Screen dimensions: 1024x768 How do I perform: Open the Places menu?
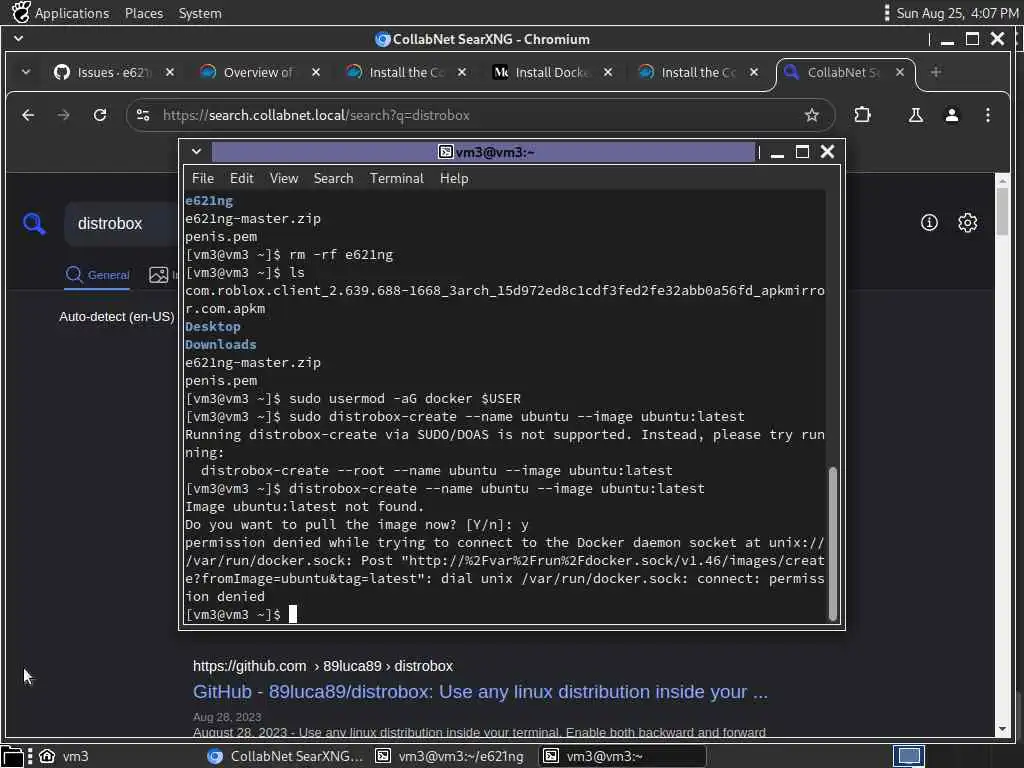(144, 13)
